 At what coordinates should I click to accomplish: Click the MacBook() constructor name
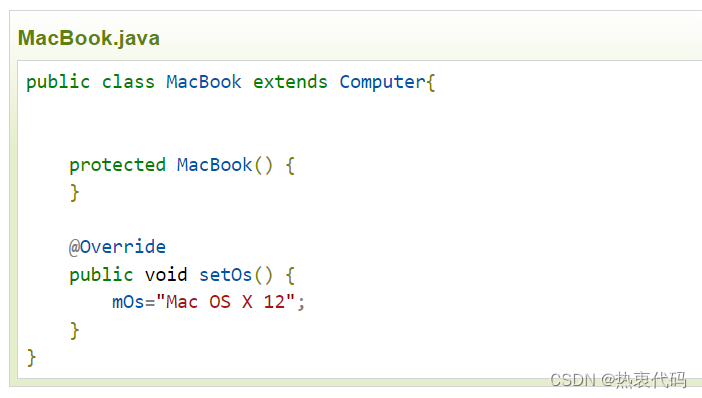[x=214, y=165]
